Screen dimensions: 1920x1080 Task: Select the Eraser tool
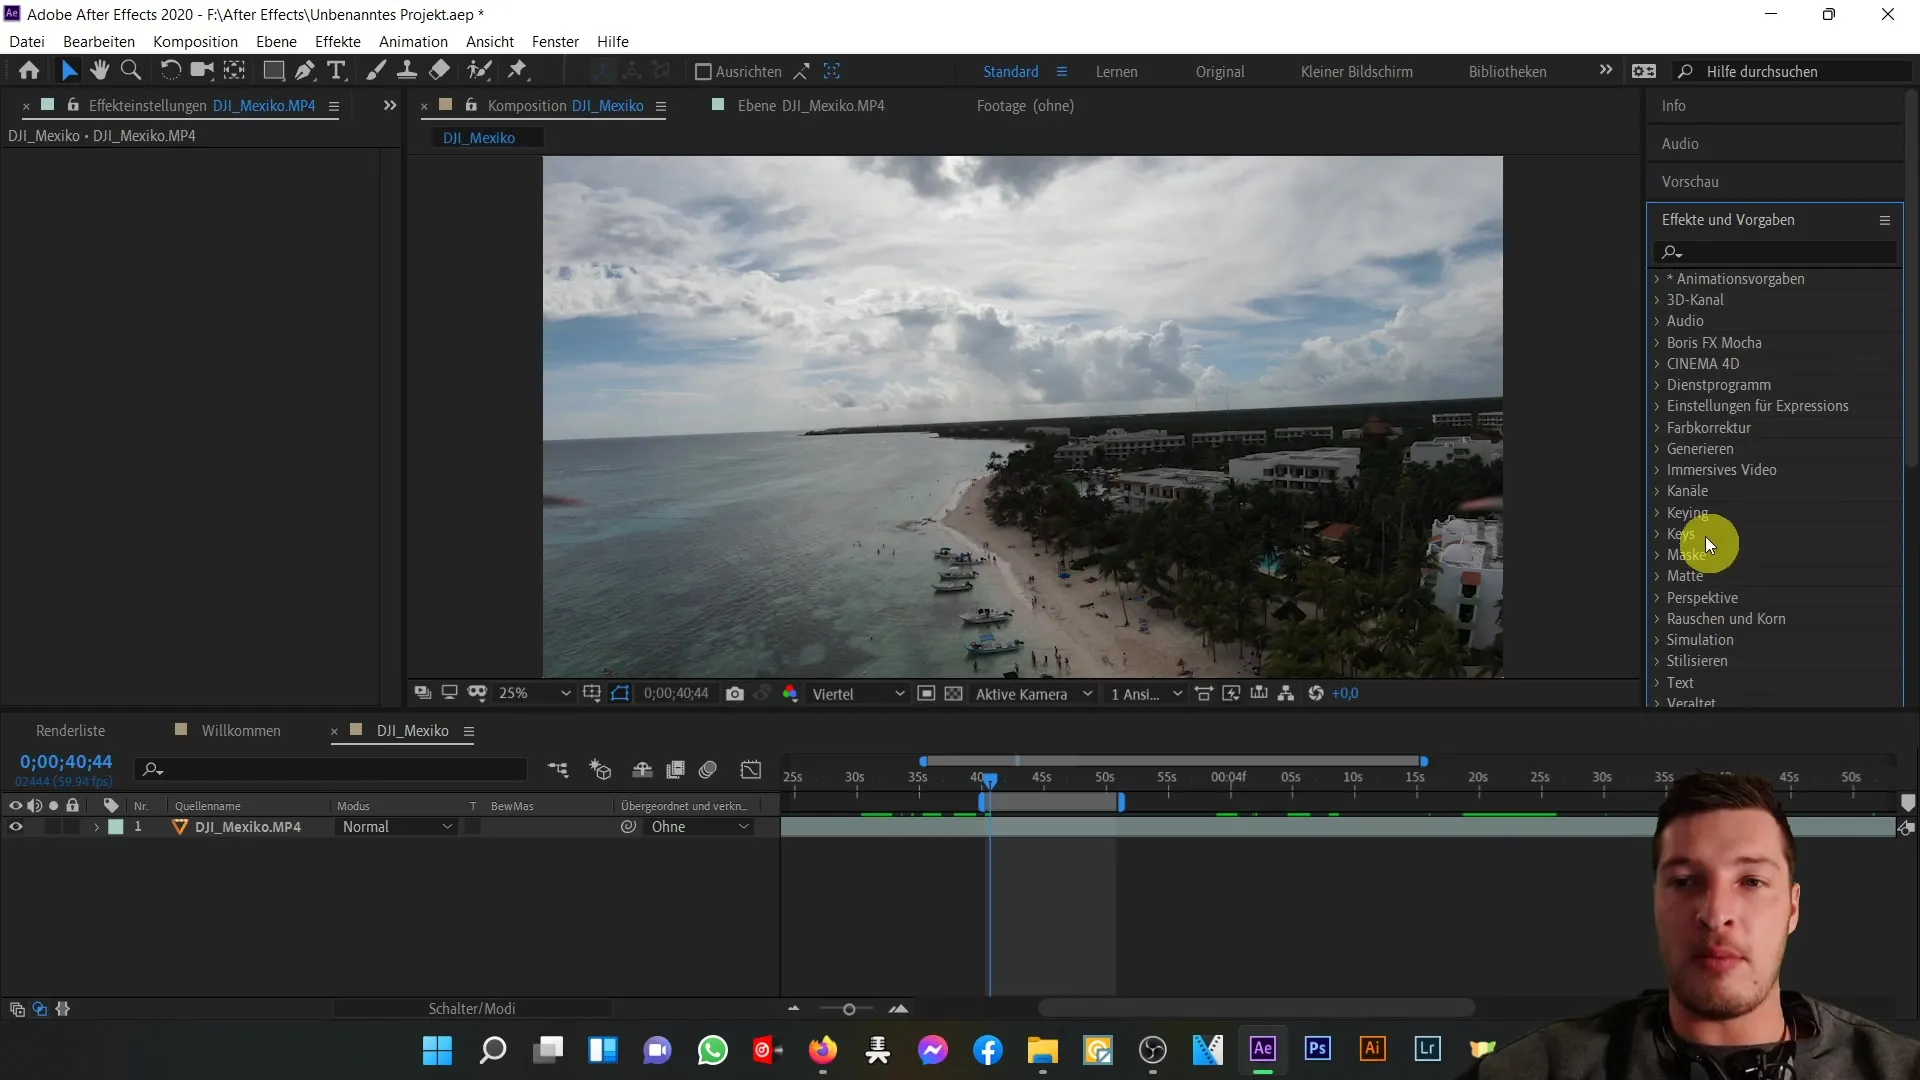click(x=439, y=71)
